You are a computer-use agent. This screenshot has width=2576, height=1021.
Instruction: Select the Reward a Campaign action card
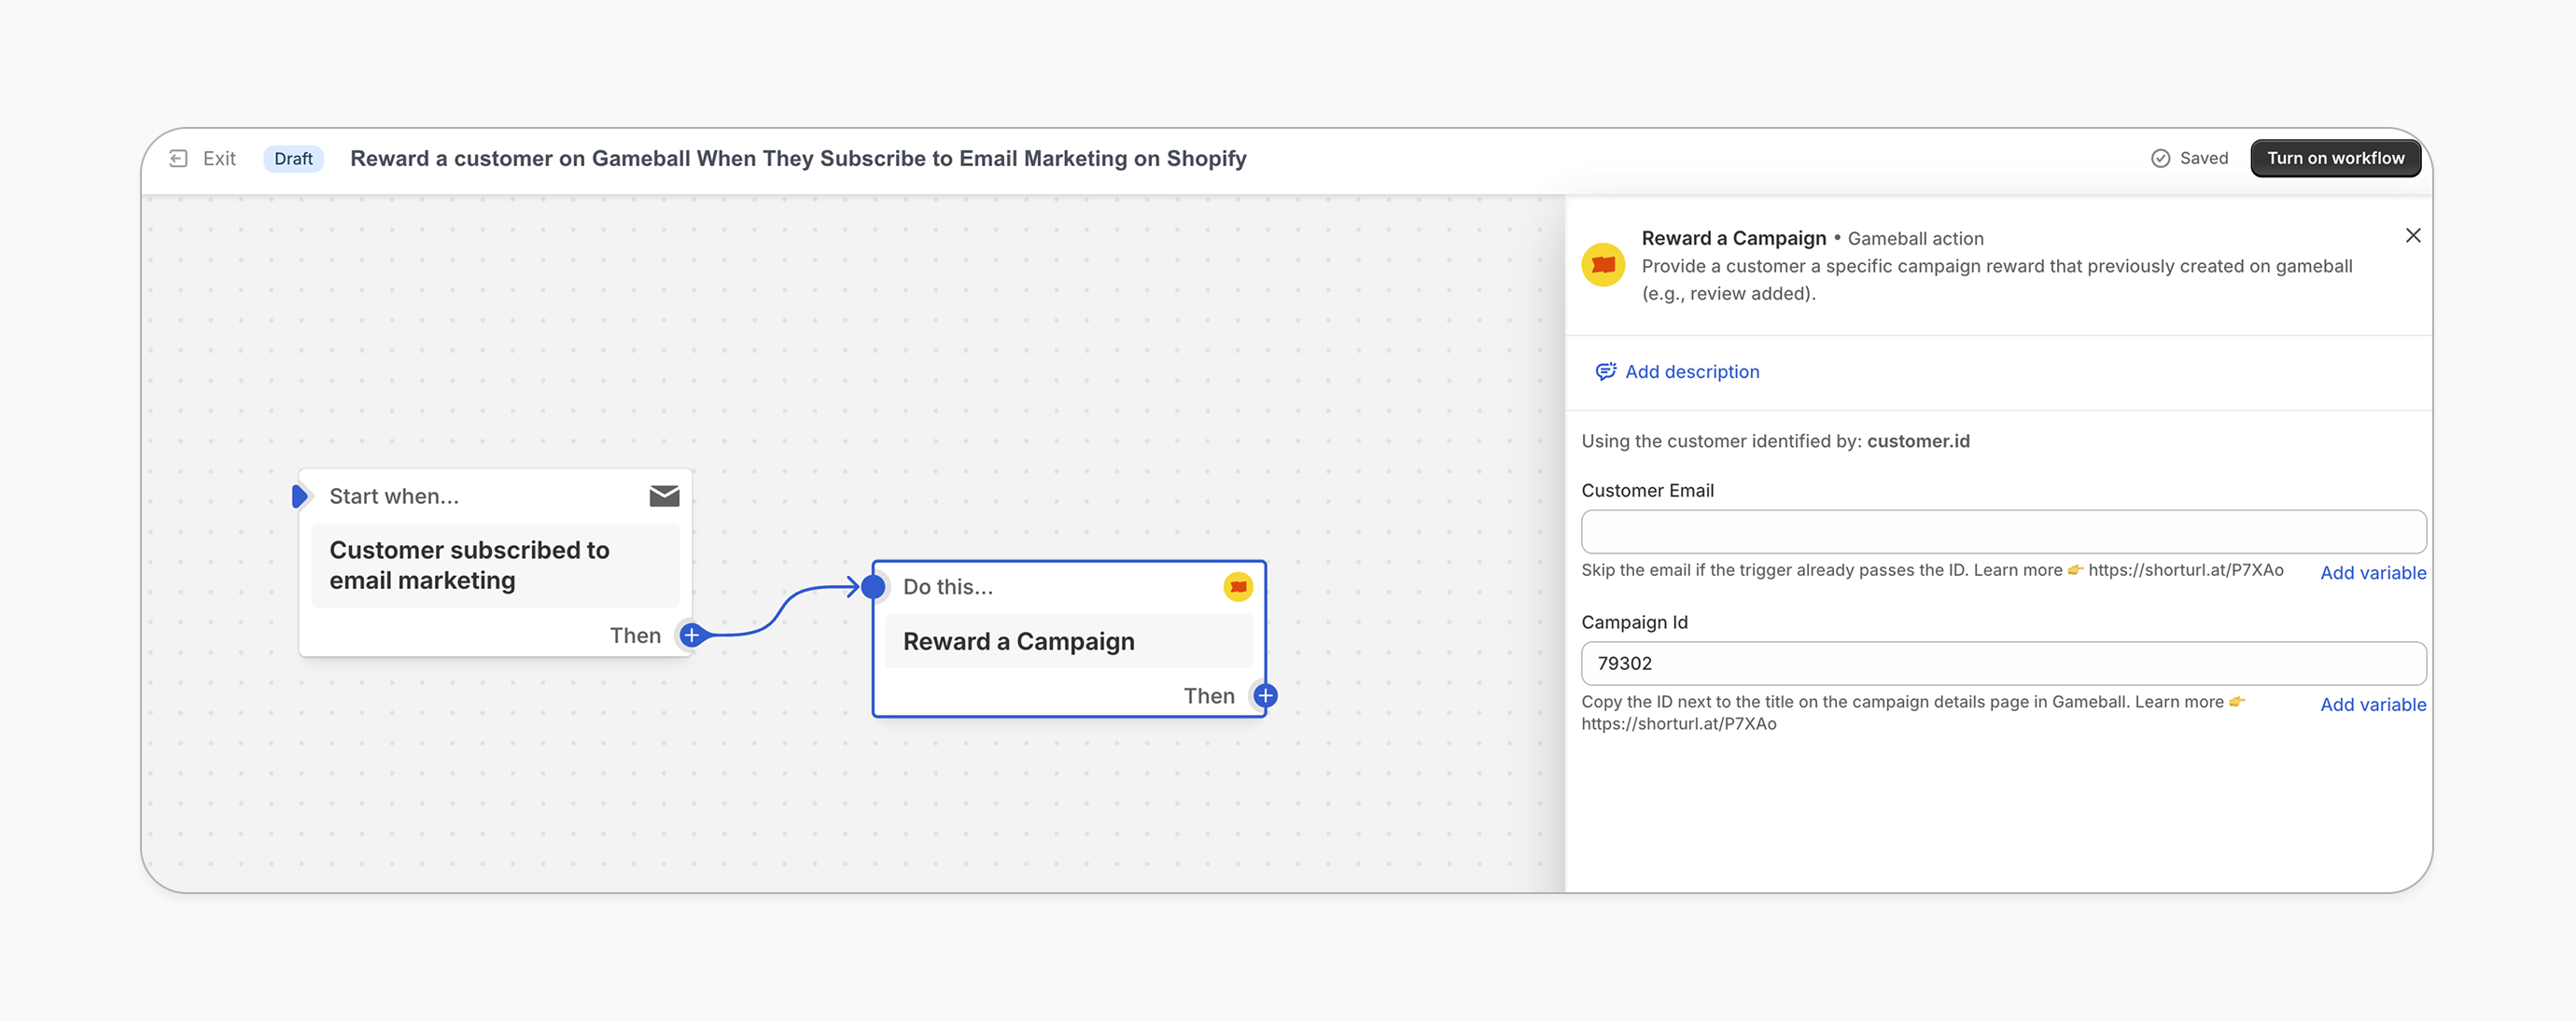click(1018, 641)
